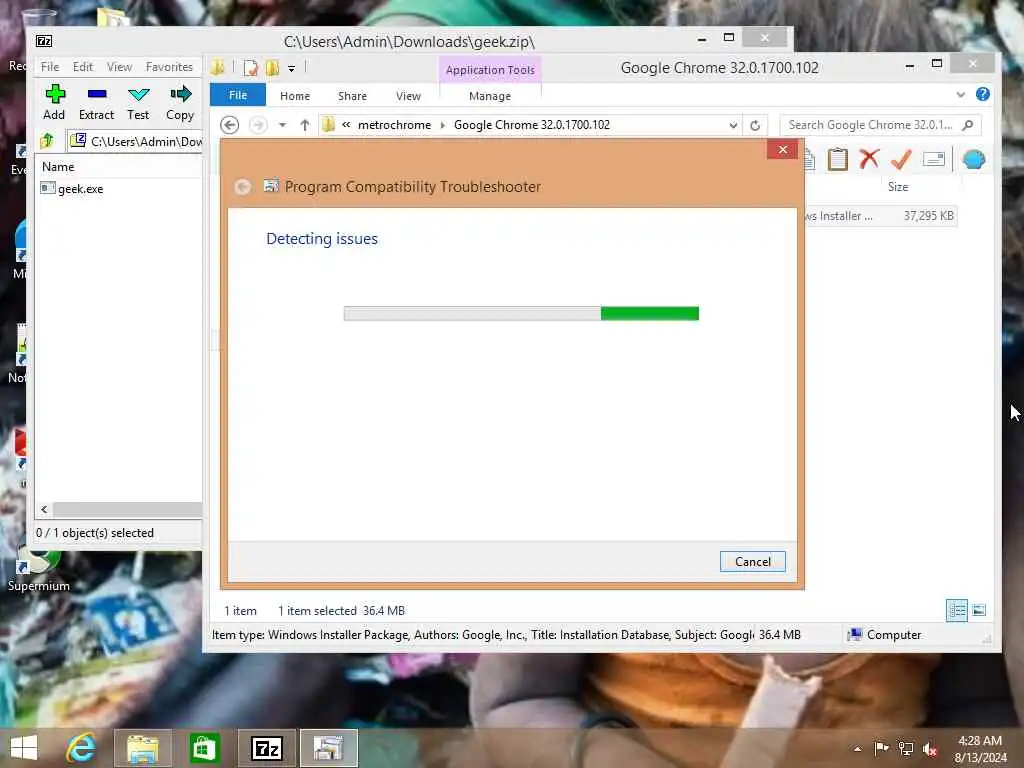Cancel the Program Compatibility Troubleshooter
This screenshot has height=768, width=1024.
(x=752, y=562)
